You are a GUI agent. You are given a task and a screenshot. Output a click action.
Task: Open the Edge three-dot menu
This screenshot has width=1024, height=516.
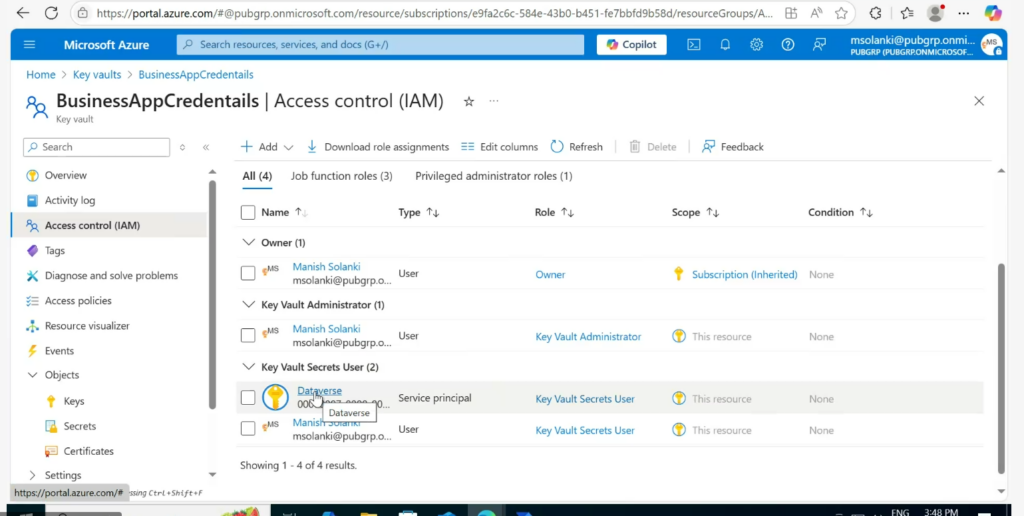(x=964, y=13)
